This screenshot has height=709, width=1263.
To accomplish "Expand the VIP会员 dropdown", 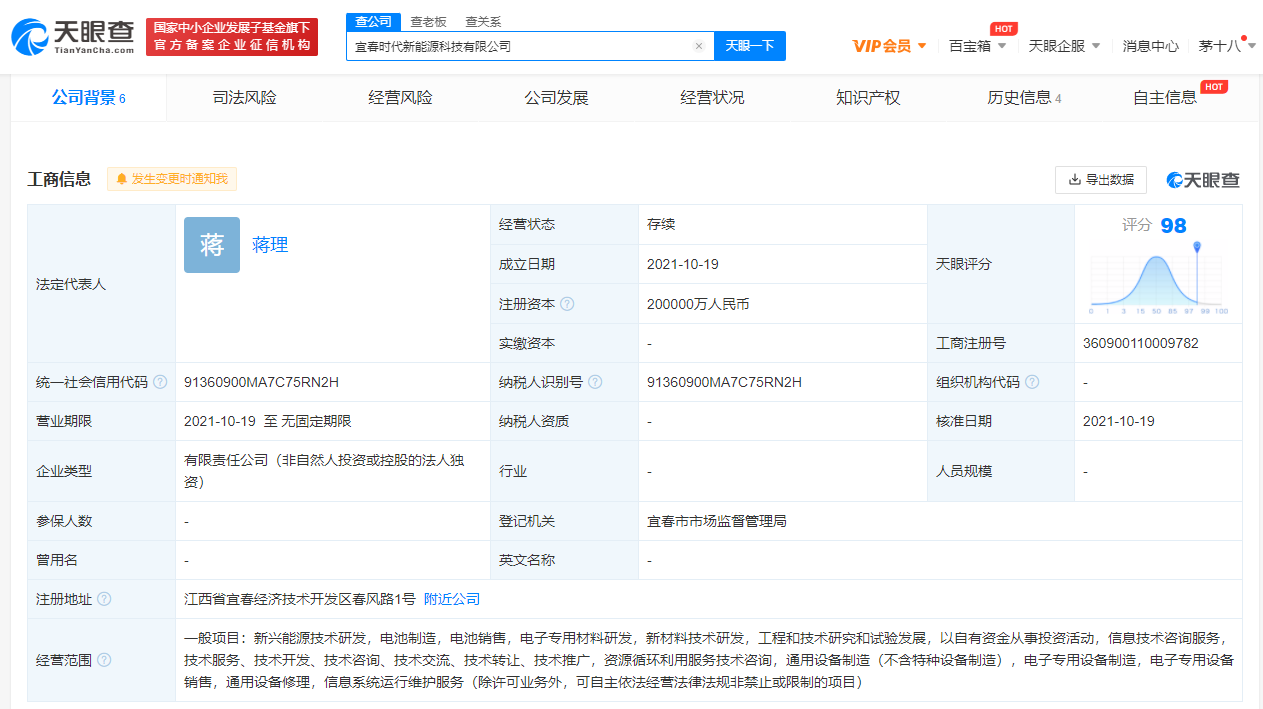I will [x=889, y=46].
